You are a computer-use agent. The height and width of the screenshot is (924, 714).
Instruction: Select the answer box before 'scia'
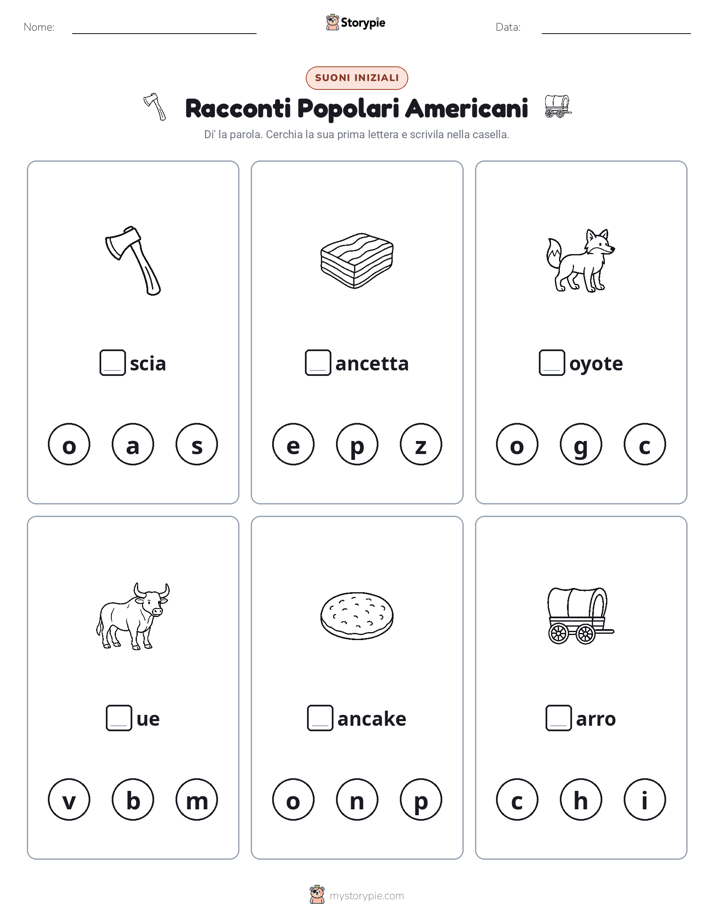click(x=113, y=363)
